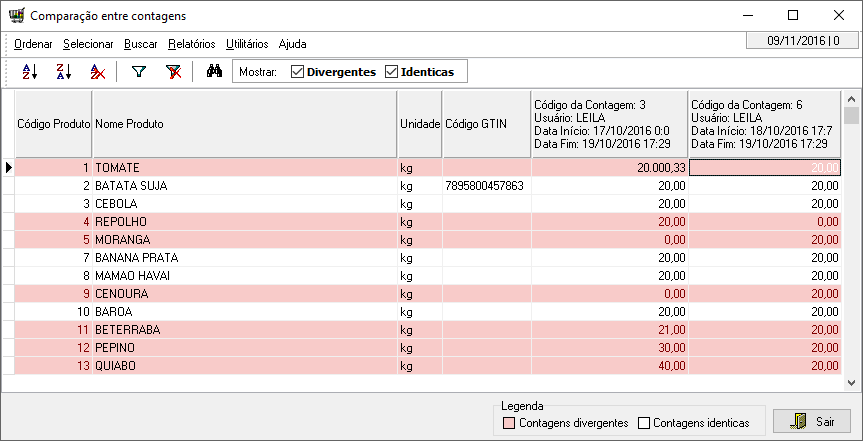Open the Ordenar menu

point(33,44)
